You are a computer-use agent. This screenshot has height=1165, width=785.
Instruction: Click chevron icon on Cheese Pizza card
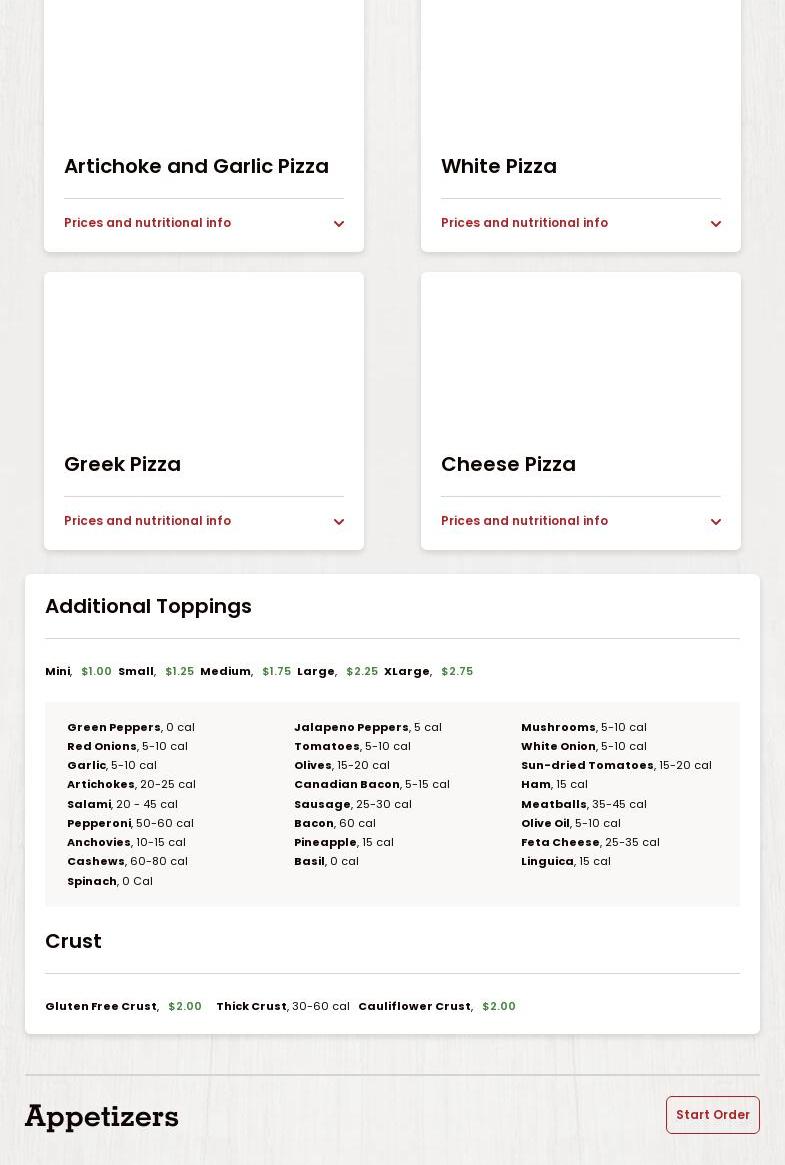[715, 522]
